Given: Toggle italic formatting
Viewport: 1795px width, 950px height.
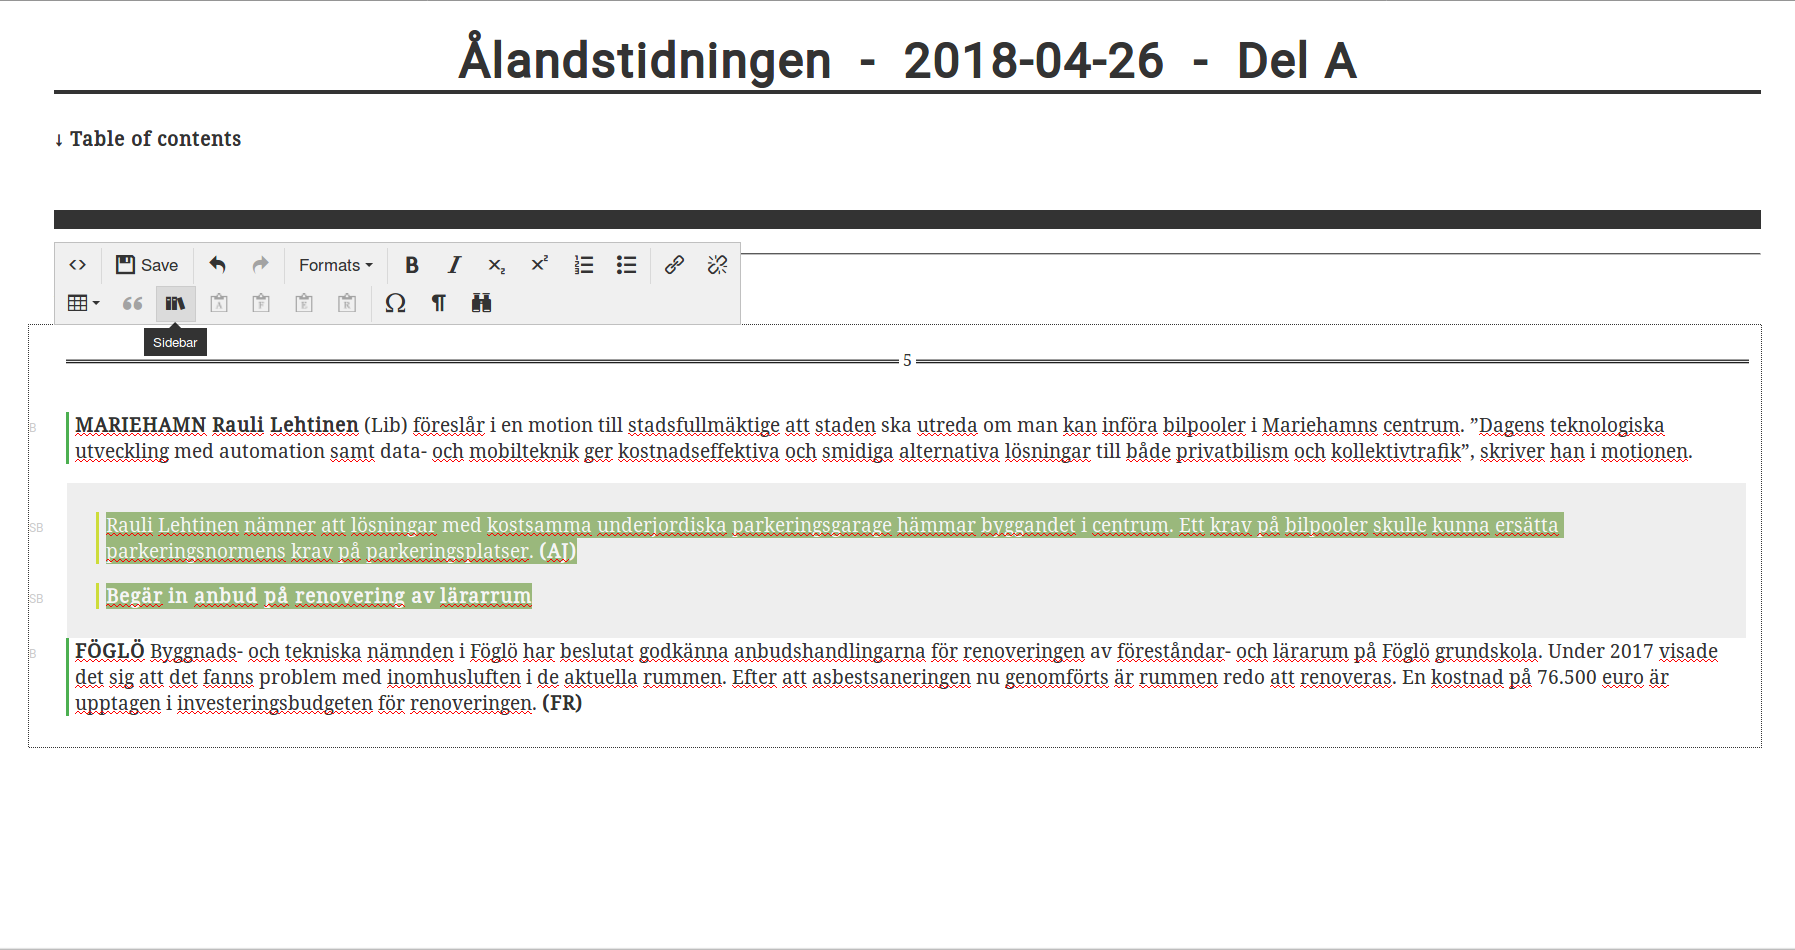Looking at the screenshot, I should click(x=454, y=265).
